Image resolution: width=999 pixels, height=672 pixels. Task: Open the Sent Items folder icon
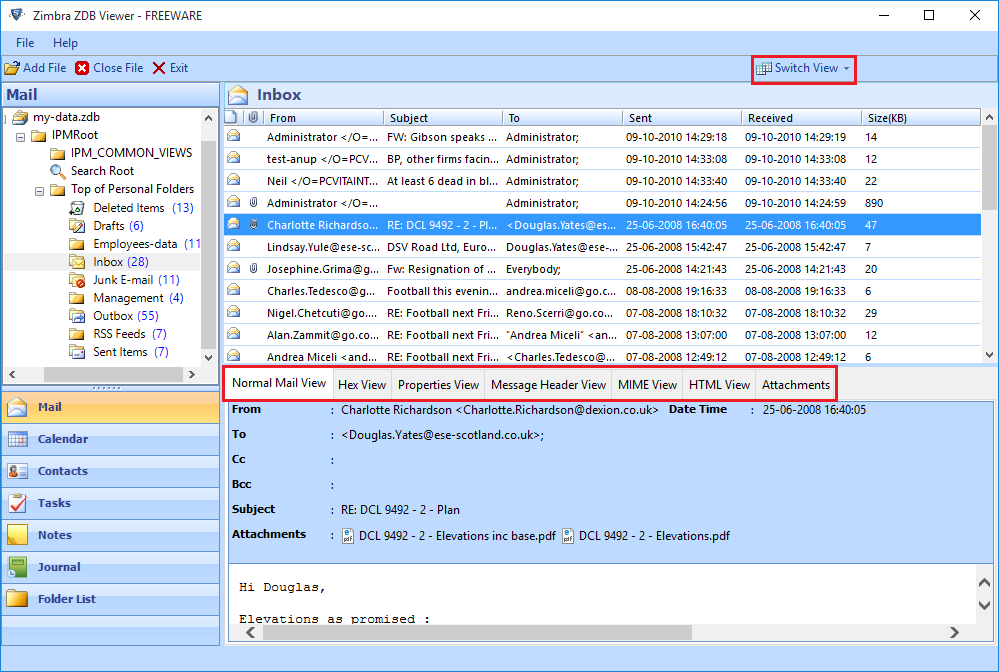coord(76,352)
